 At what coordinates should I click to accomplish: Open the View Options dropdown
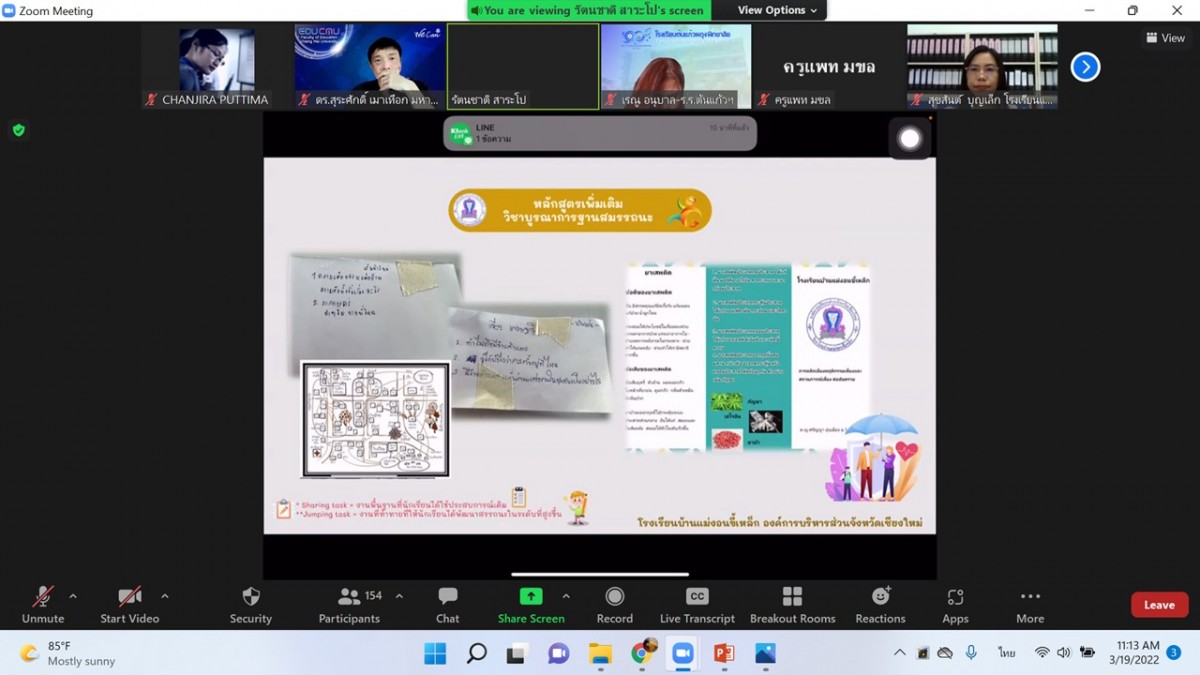coord(777,10)
